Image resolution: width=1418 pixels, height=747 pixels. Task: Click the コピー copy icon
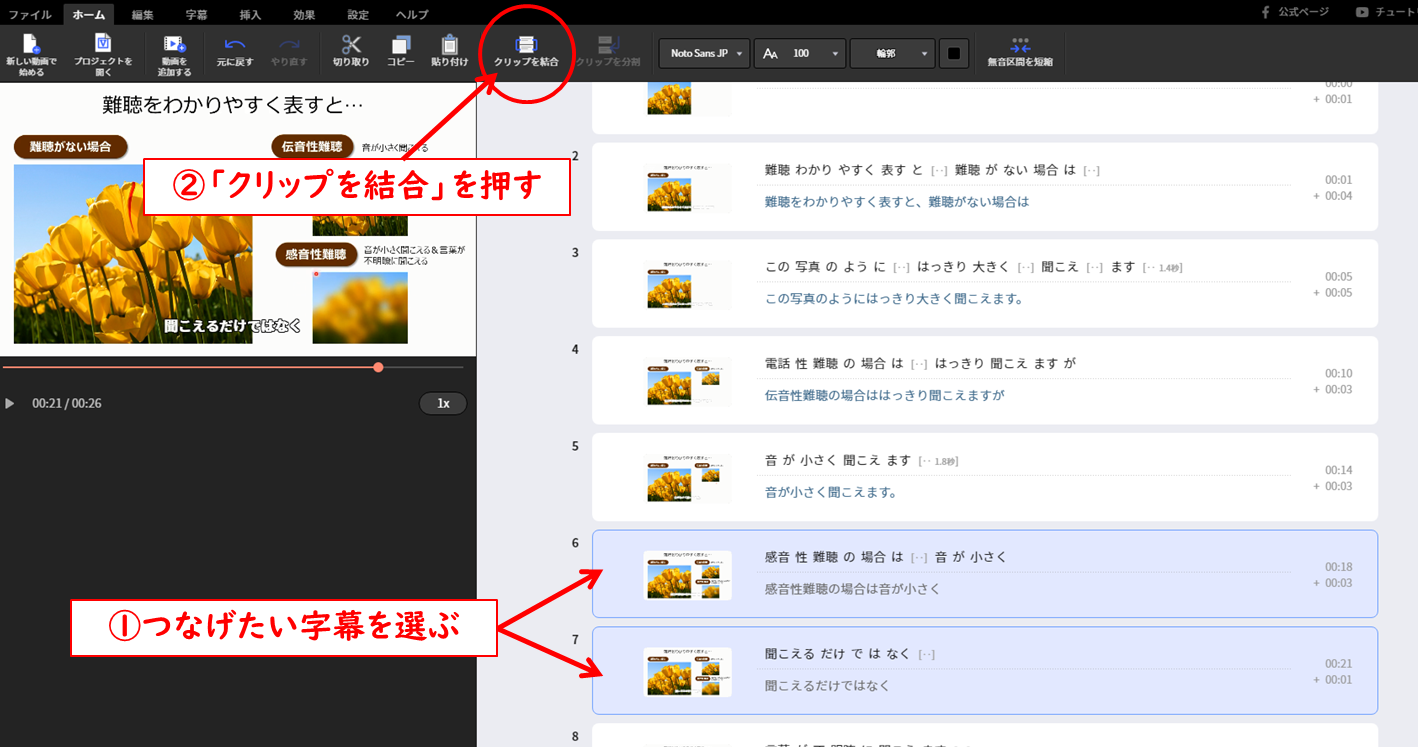pos(401,52)
